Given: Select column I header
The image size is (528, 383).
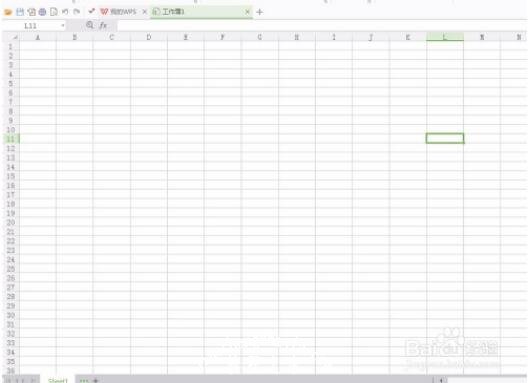Looking at the screenshot, I should pyautogui.click(x=334, y=37).
